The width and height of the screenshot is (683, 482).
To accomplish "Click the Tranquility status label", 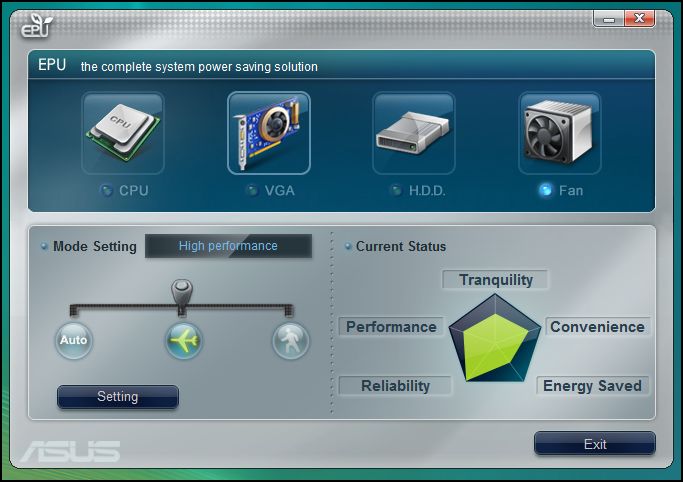I will (x=495, y=280).
